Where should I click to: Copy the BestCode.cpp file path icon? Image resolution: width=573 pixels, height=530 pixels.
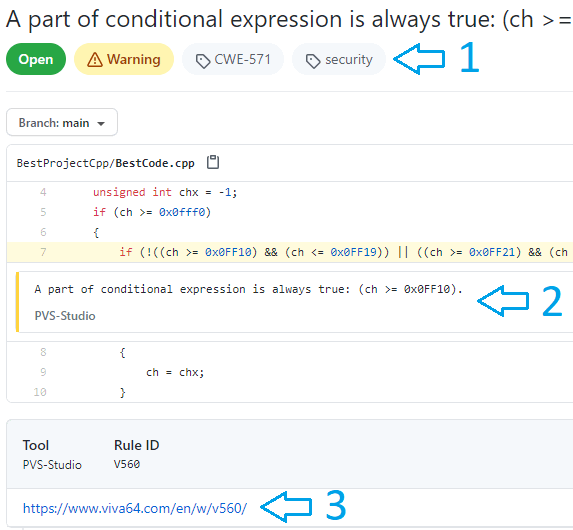click(213, 162)
